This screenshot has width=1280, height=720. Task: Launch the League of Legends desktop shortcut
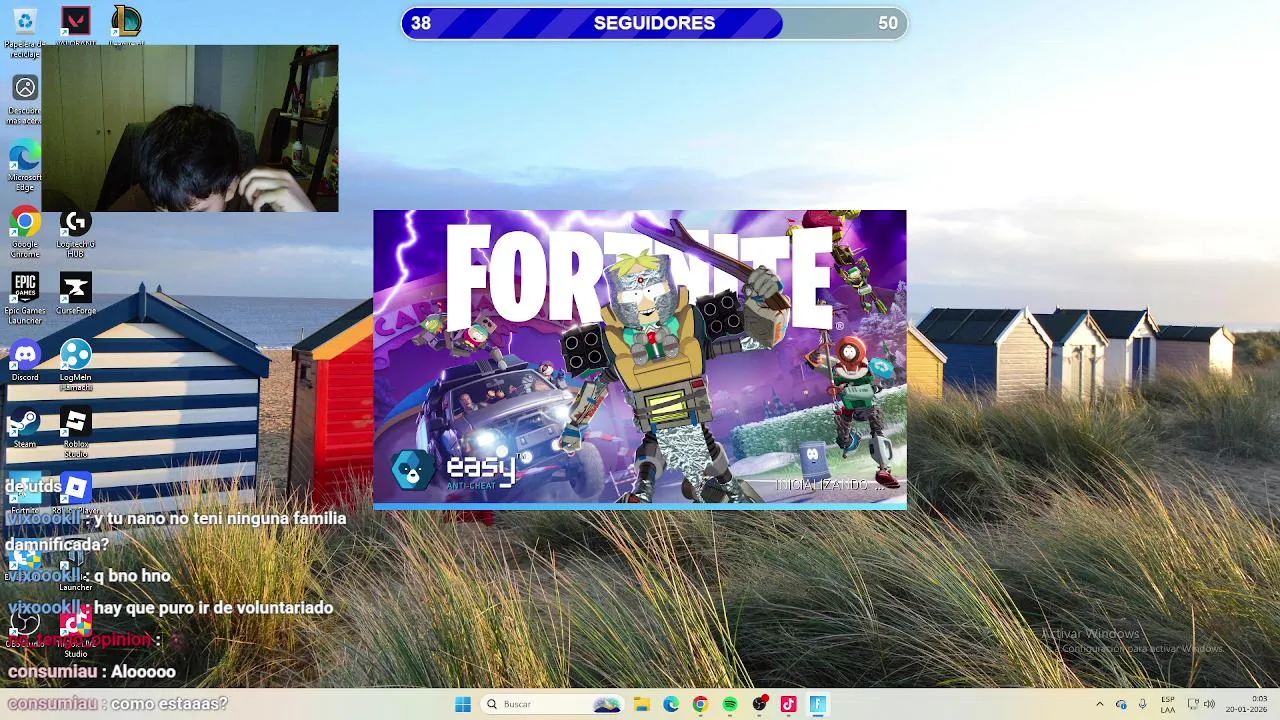tap(126, 25)
